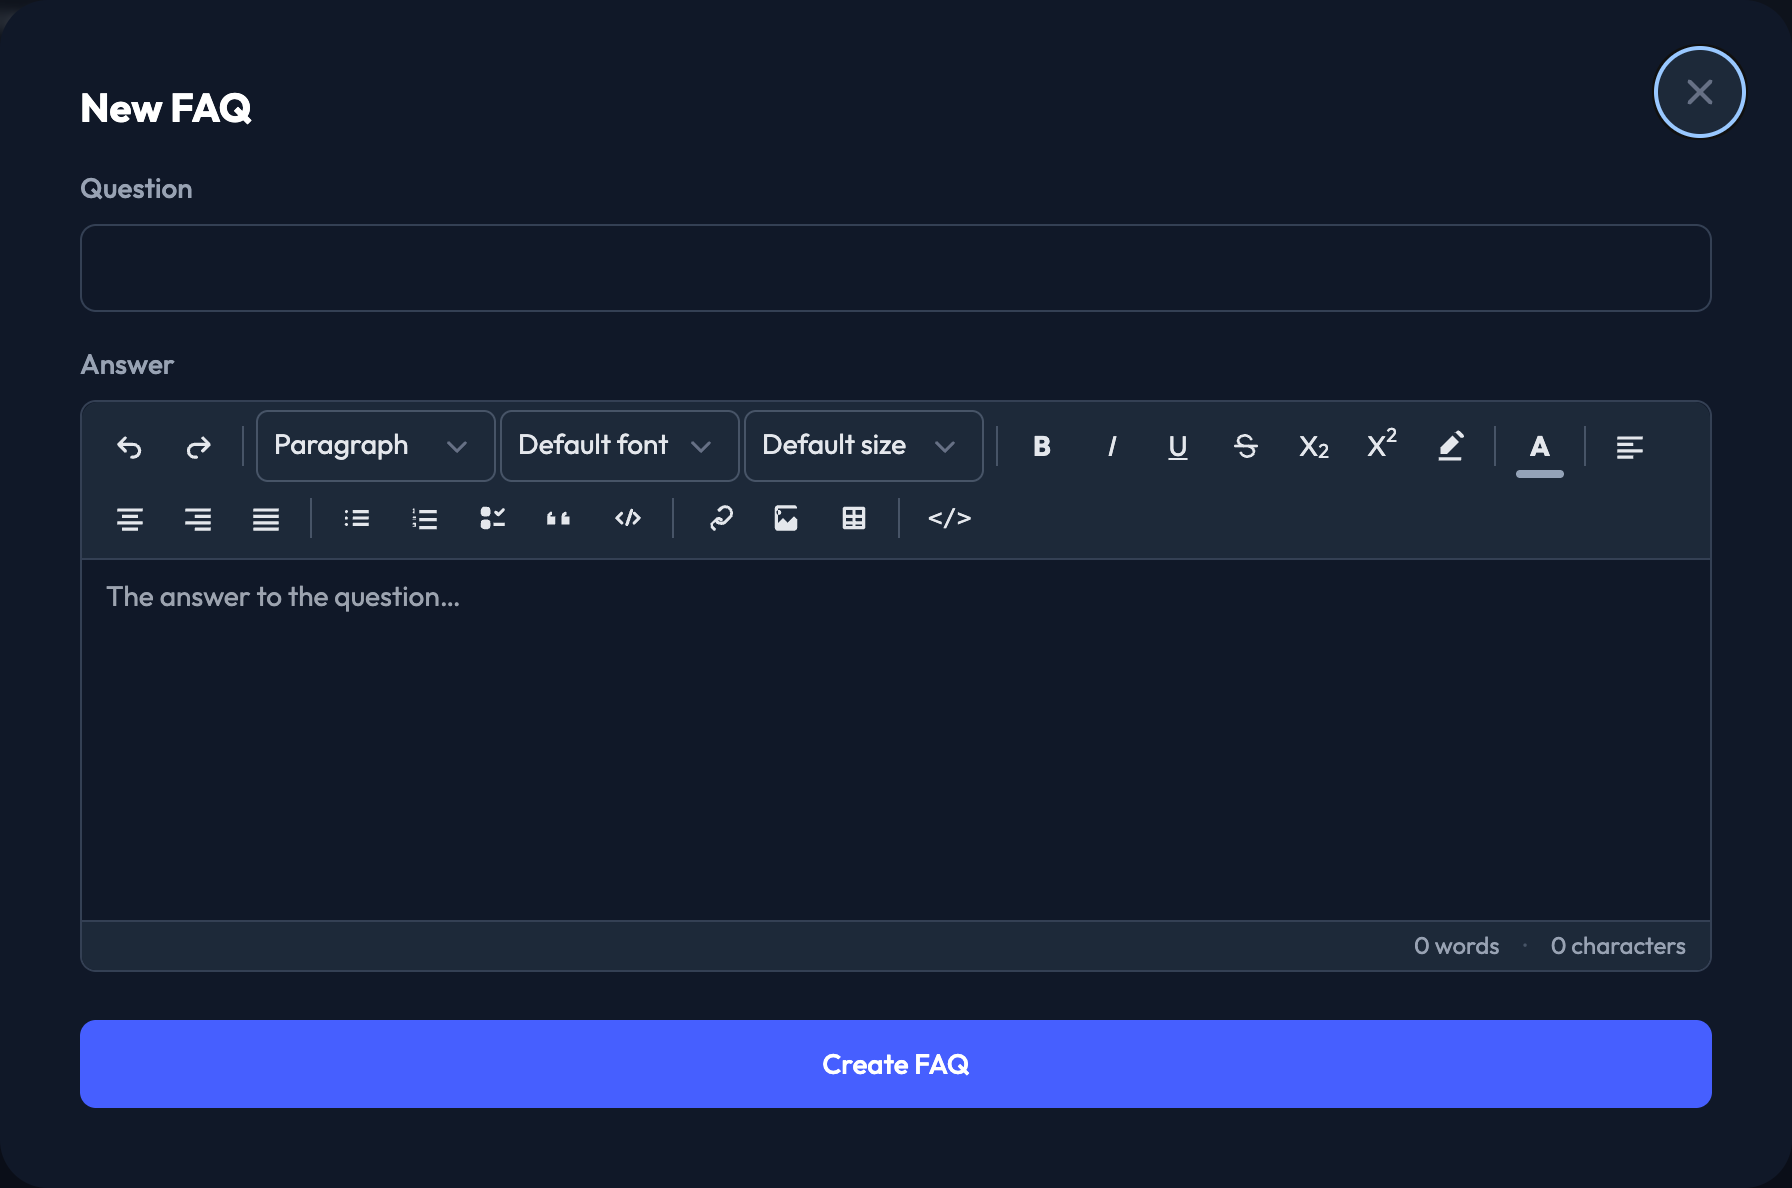The width and height of the screenshot is (1792, 1188).
Task: Apply strikethrough formatting
Action: 1246,446
